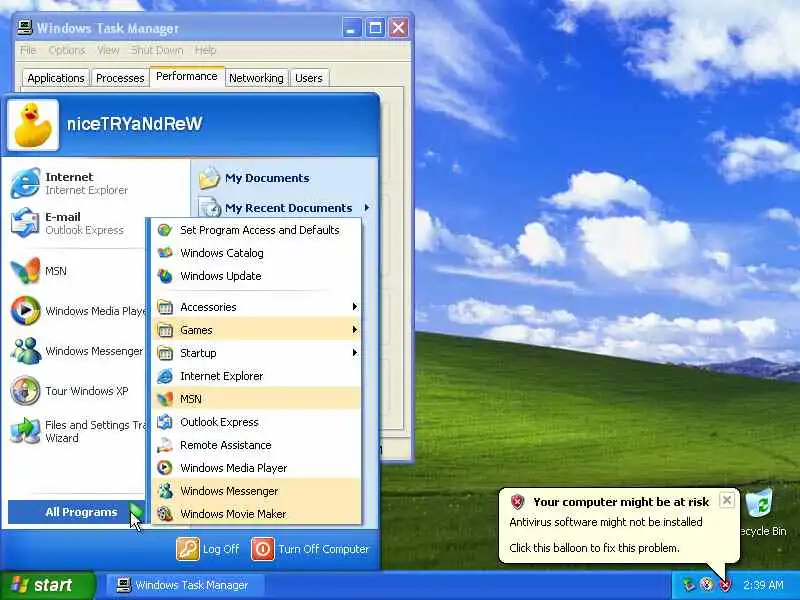This screenshot has width=800, height=600.
Task: Minimize the Windows Task Manager window
Action: click(351, 28)
